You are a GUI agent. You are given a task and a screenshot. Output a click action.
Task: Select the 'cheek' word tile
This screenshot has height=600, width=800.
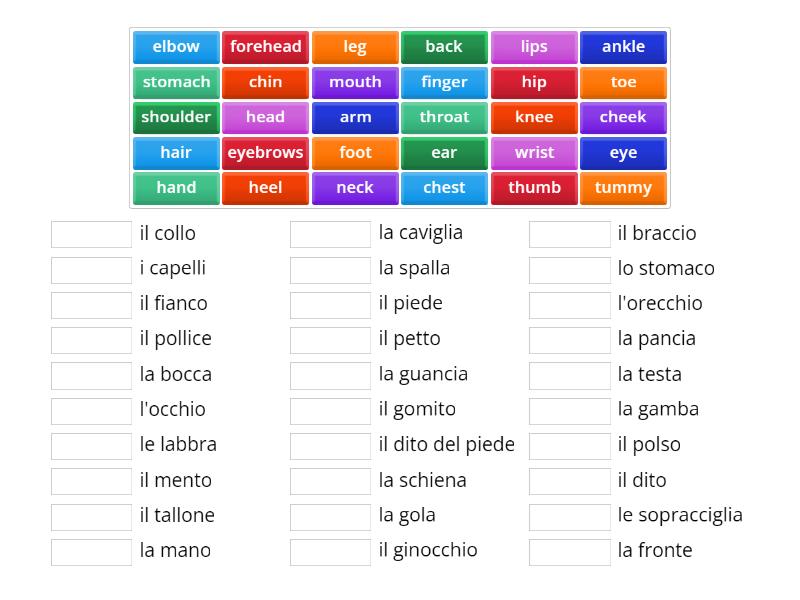(x=623, y=117)
